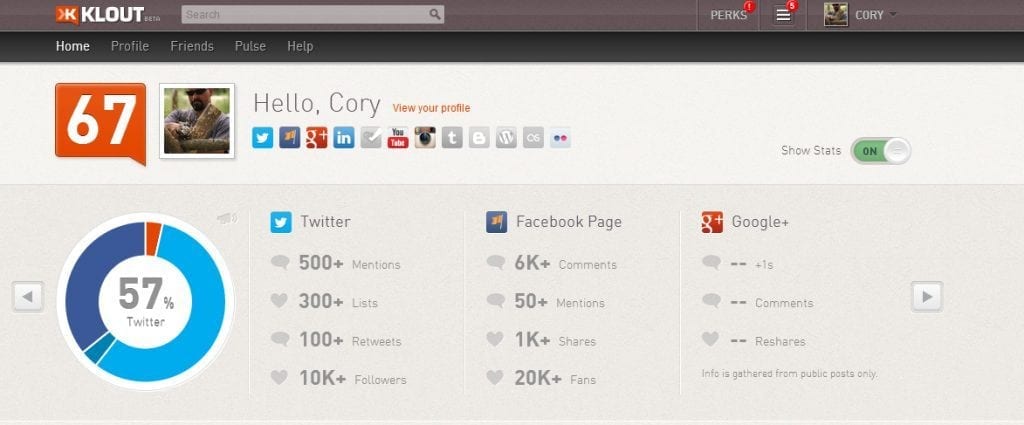Click the Last.fm network icon

pyautogui.click(x=533, y=138)
